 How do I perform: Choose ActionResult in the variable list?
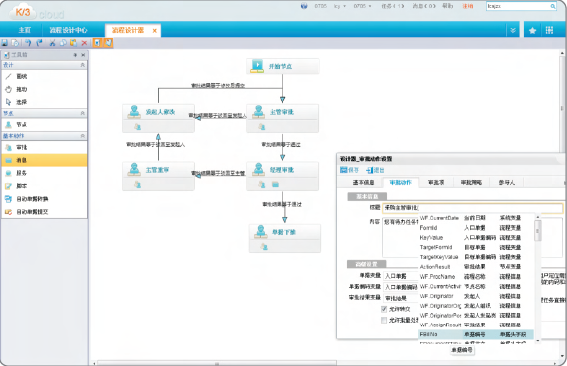[476, 267]
